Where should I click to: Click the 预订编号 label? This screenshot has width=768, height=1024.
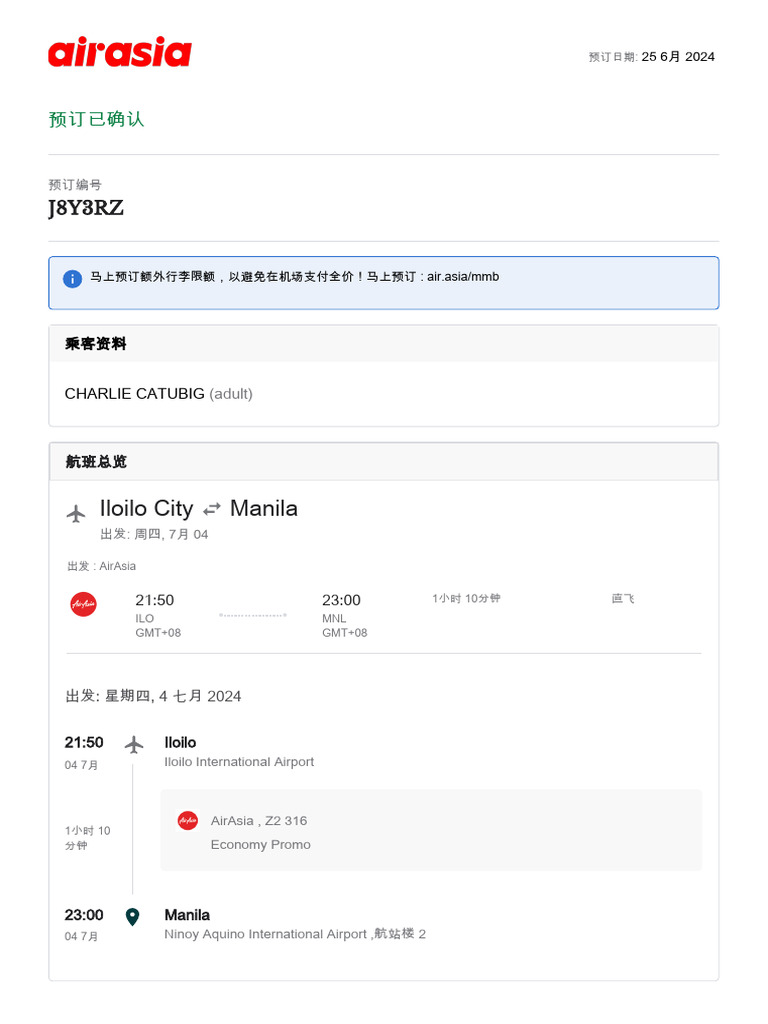pos(75,185)
